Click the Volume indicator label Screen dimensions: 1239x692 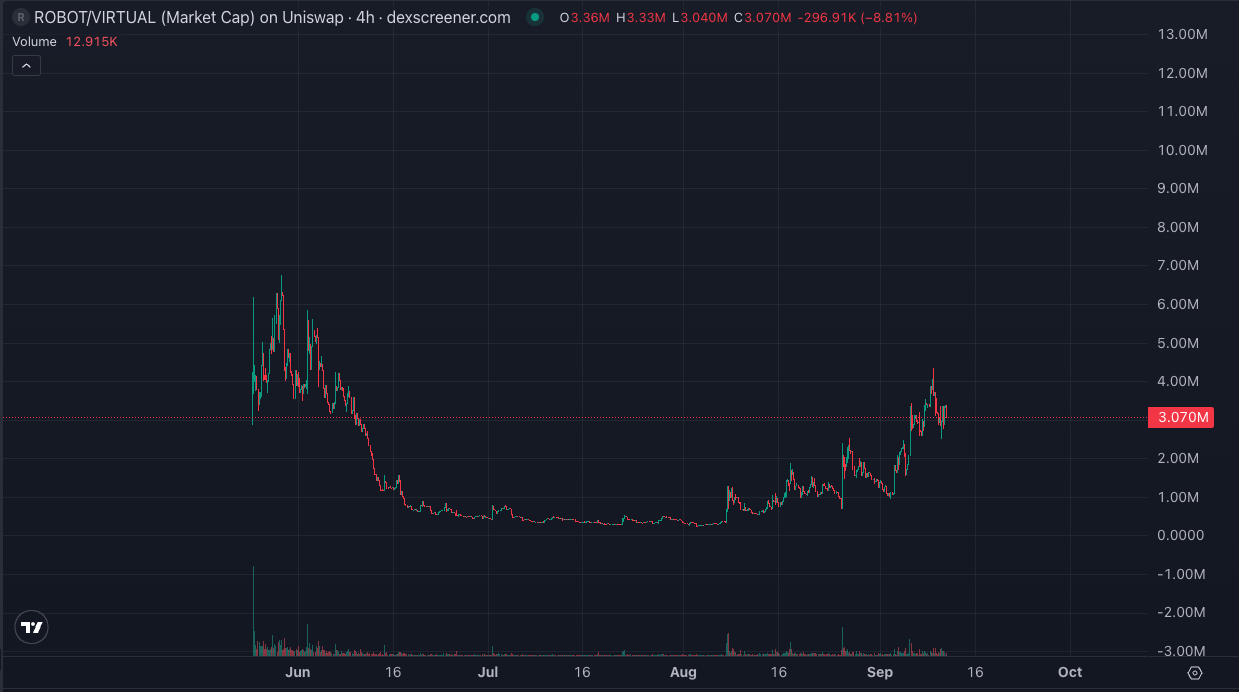pyautogui.click(x=35, y=42)
